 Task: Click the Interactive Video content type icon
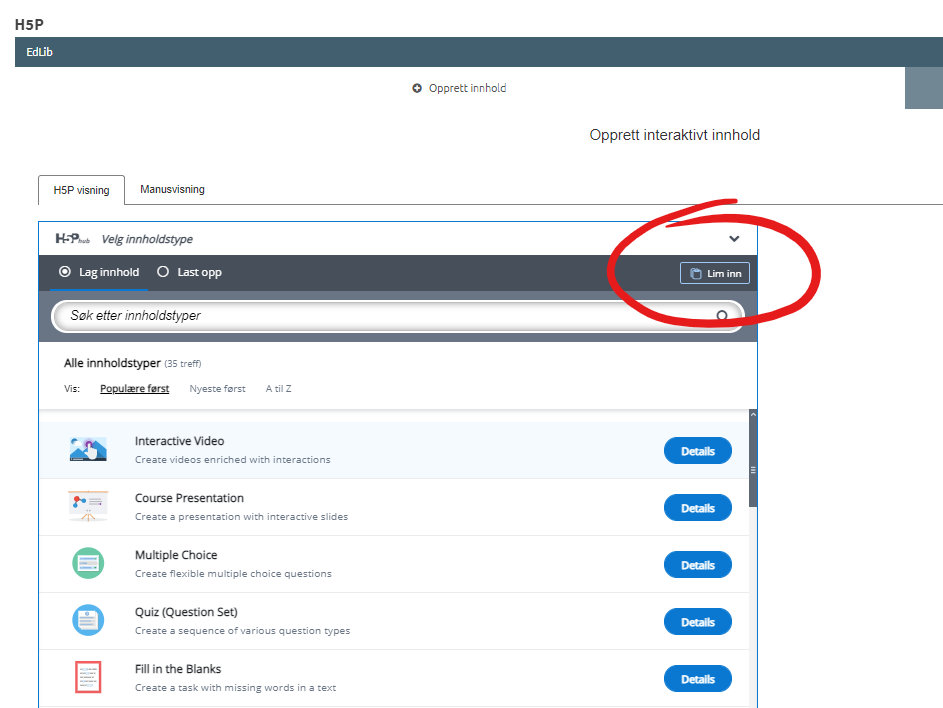coord(88,449)
